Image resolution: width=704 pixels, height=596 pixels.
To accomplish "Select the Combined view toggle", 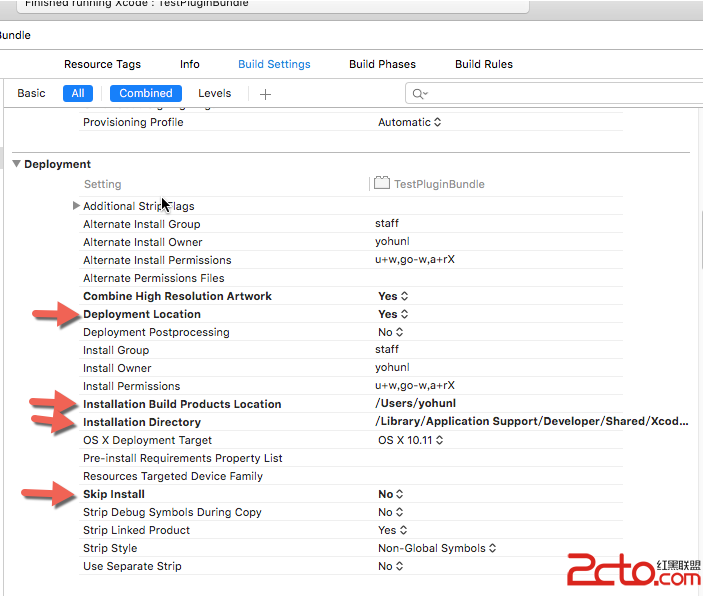I will (146, 93).
